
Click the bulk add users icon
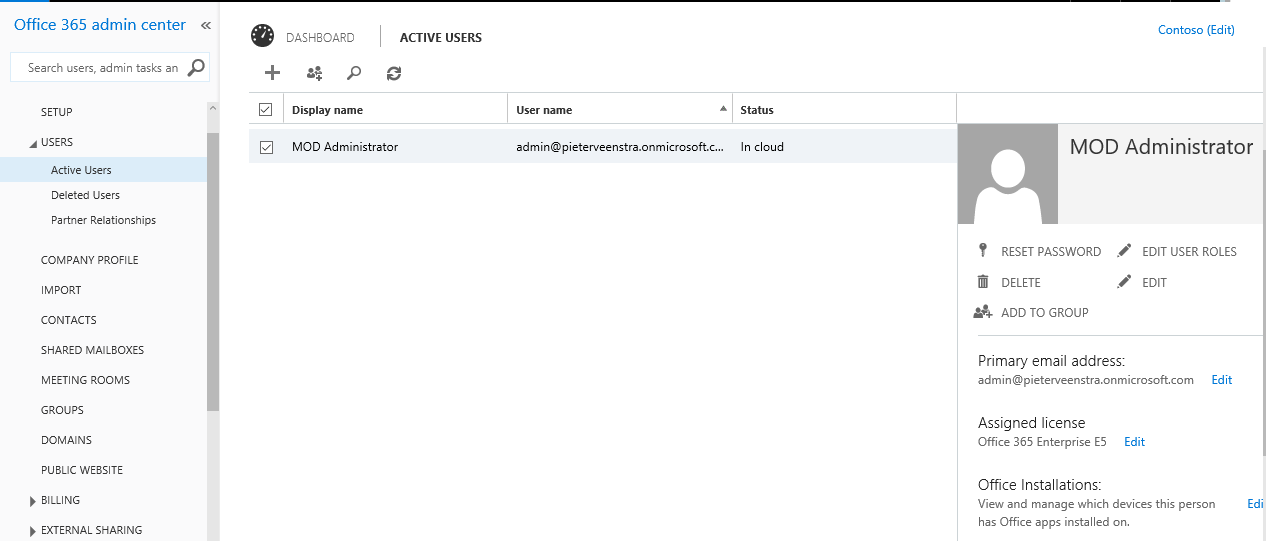click(x=314, y=73)
